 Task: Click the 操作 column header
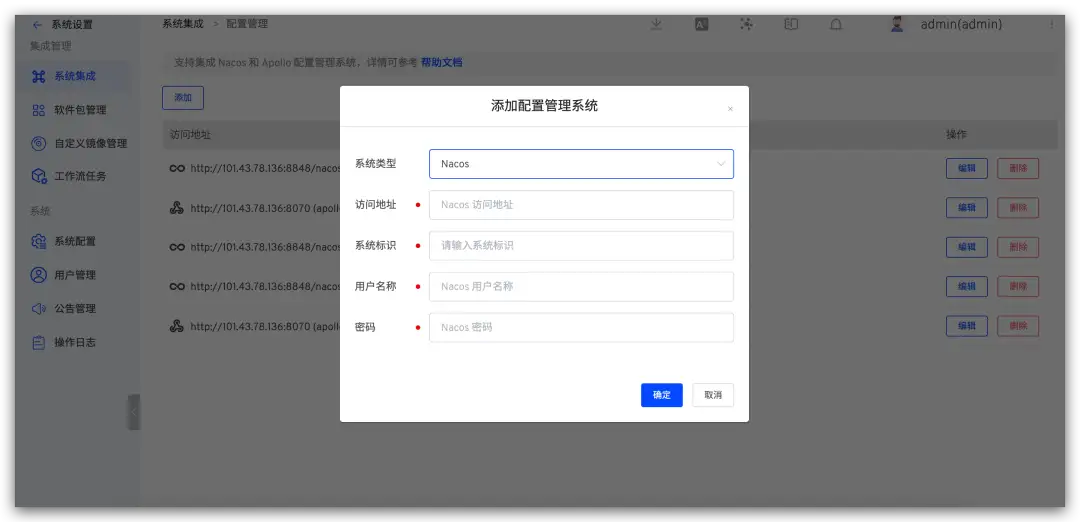click(957, 135)
